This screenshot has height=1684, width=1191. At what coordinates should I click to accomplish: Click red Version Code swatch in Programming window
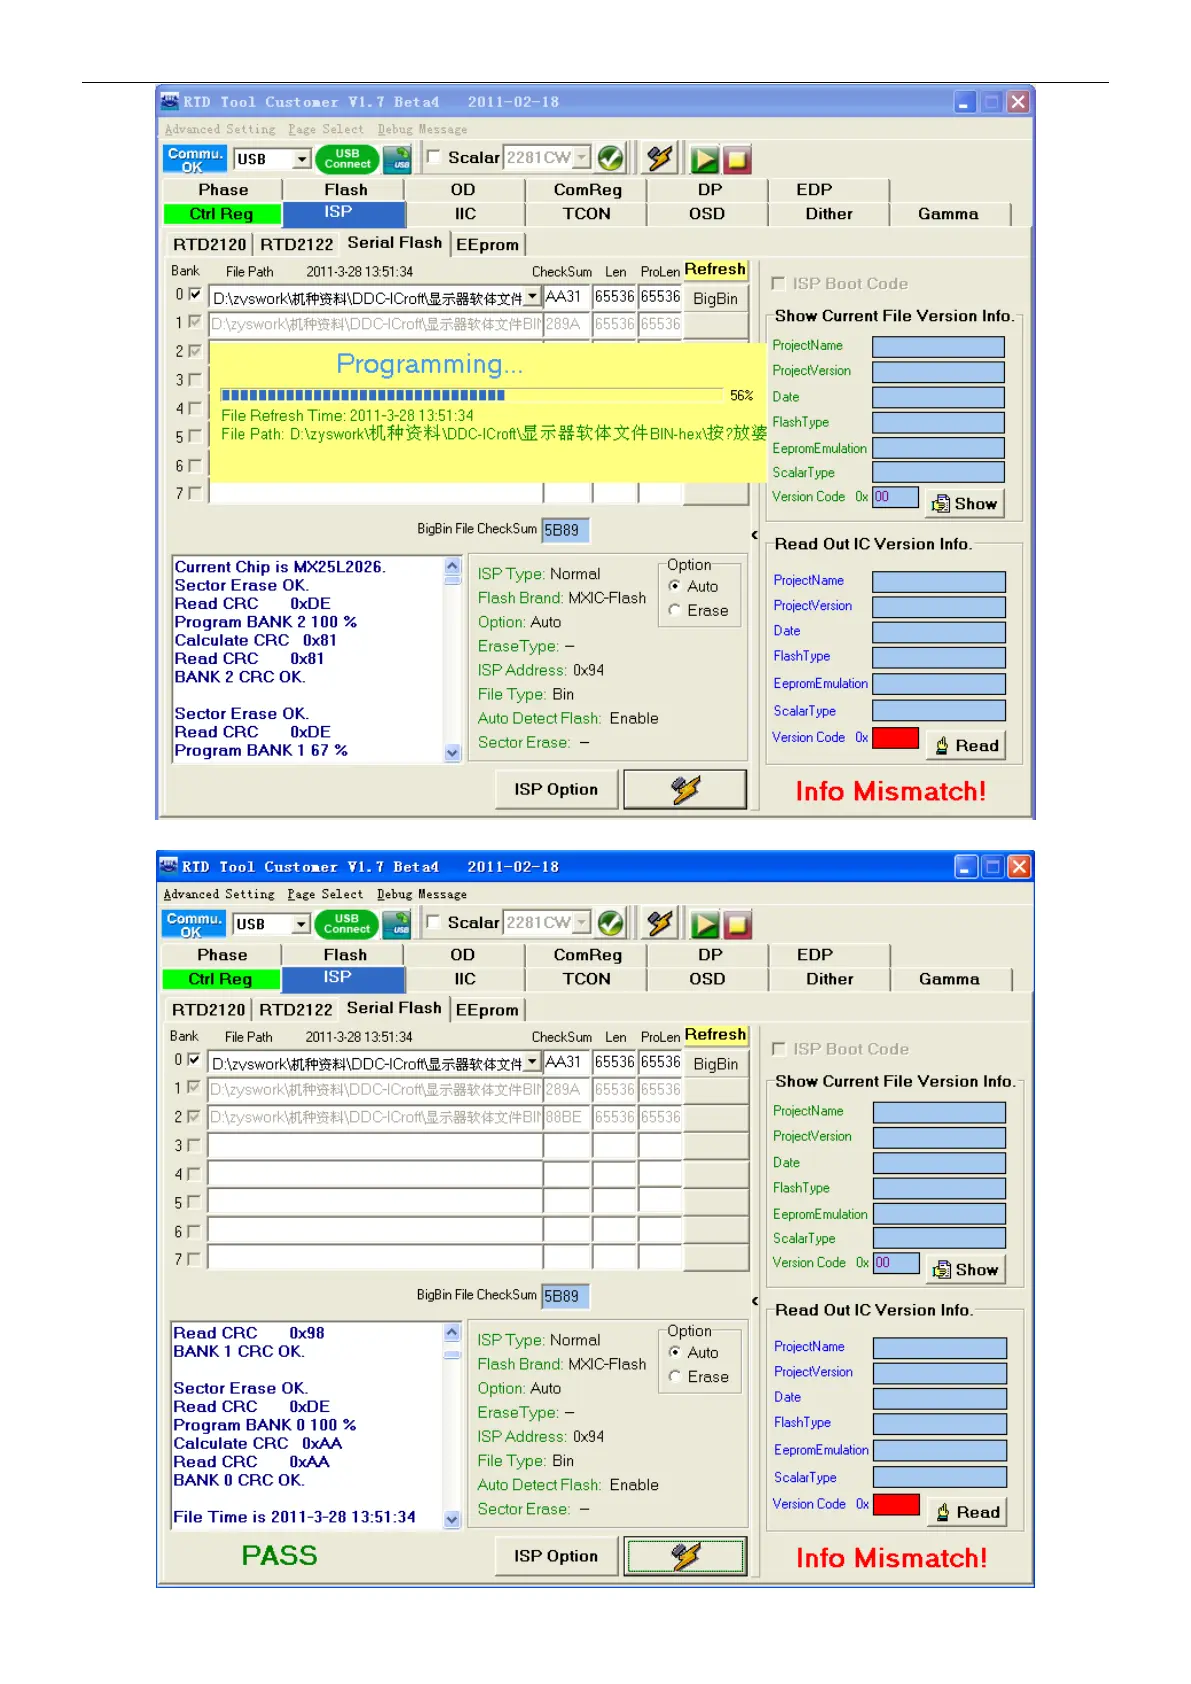(x=896, y=738)
